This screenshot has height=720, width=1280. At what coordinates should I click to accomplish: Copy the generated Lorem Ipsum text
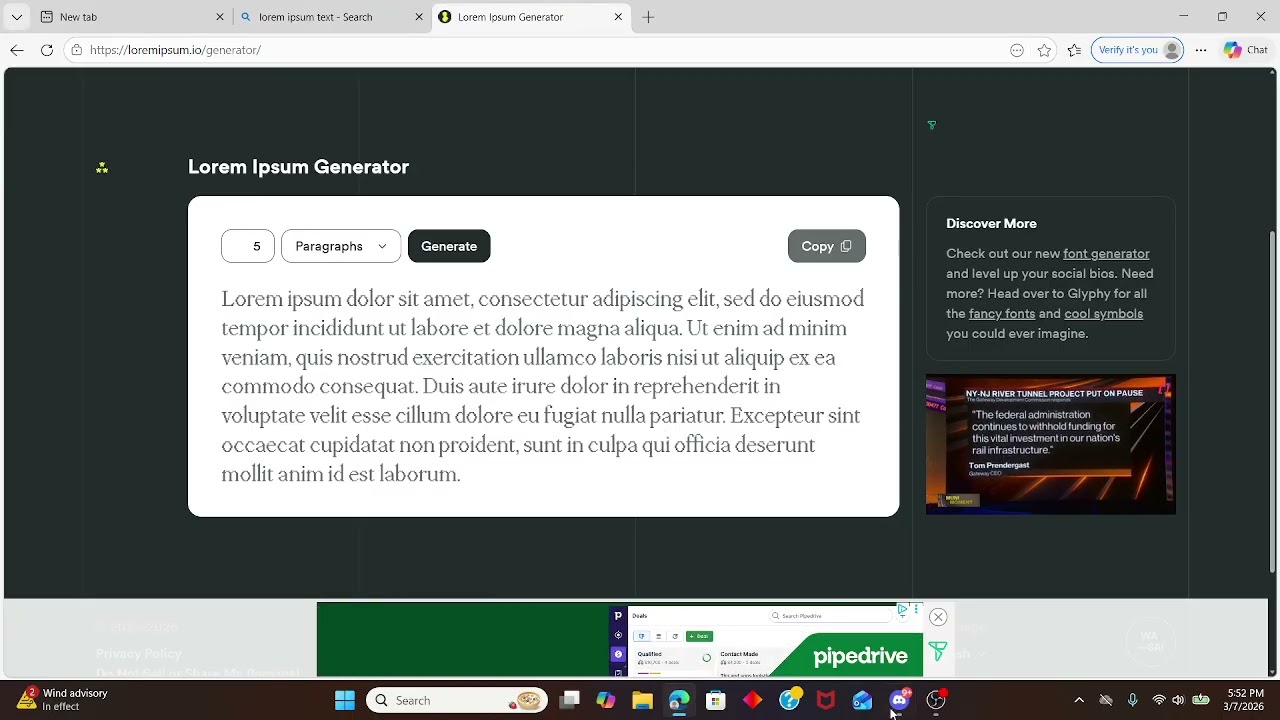pos(826,246)
